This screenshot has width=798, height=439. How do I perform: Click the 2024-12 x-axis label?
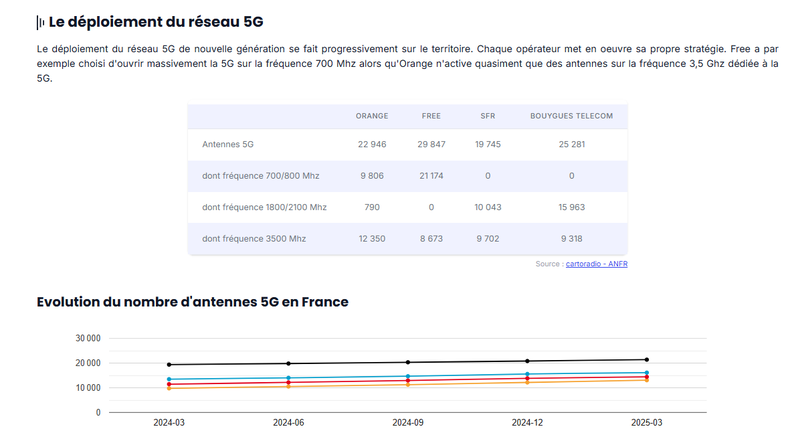(527, 423)
